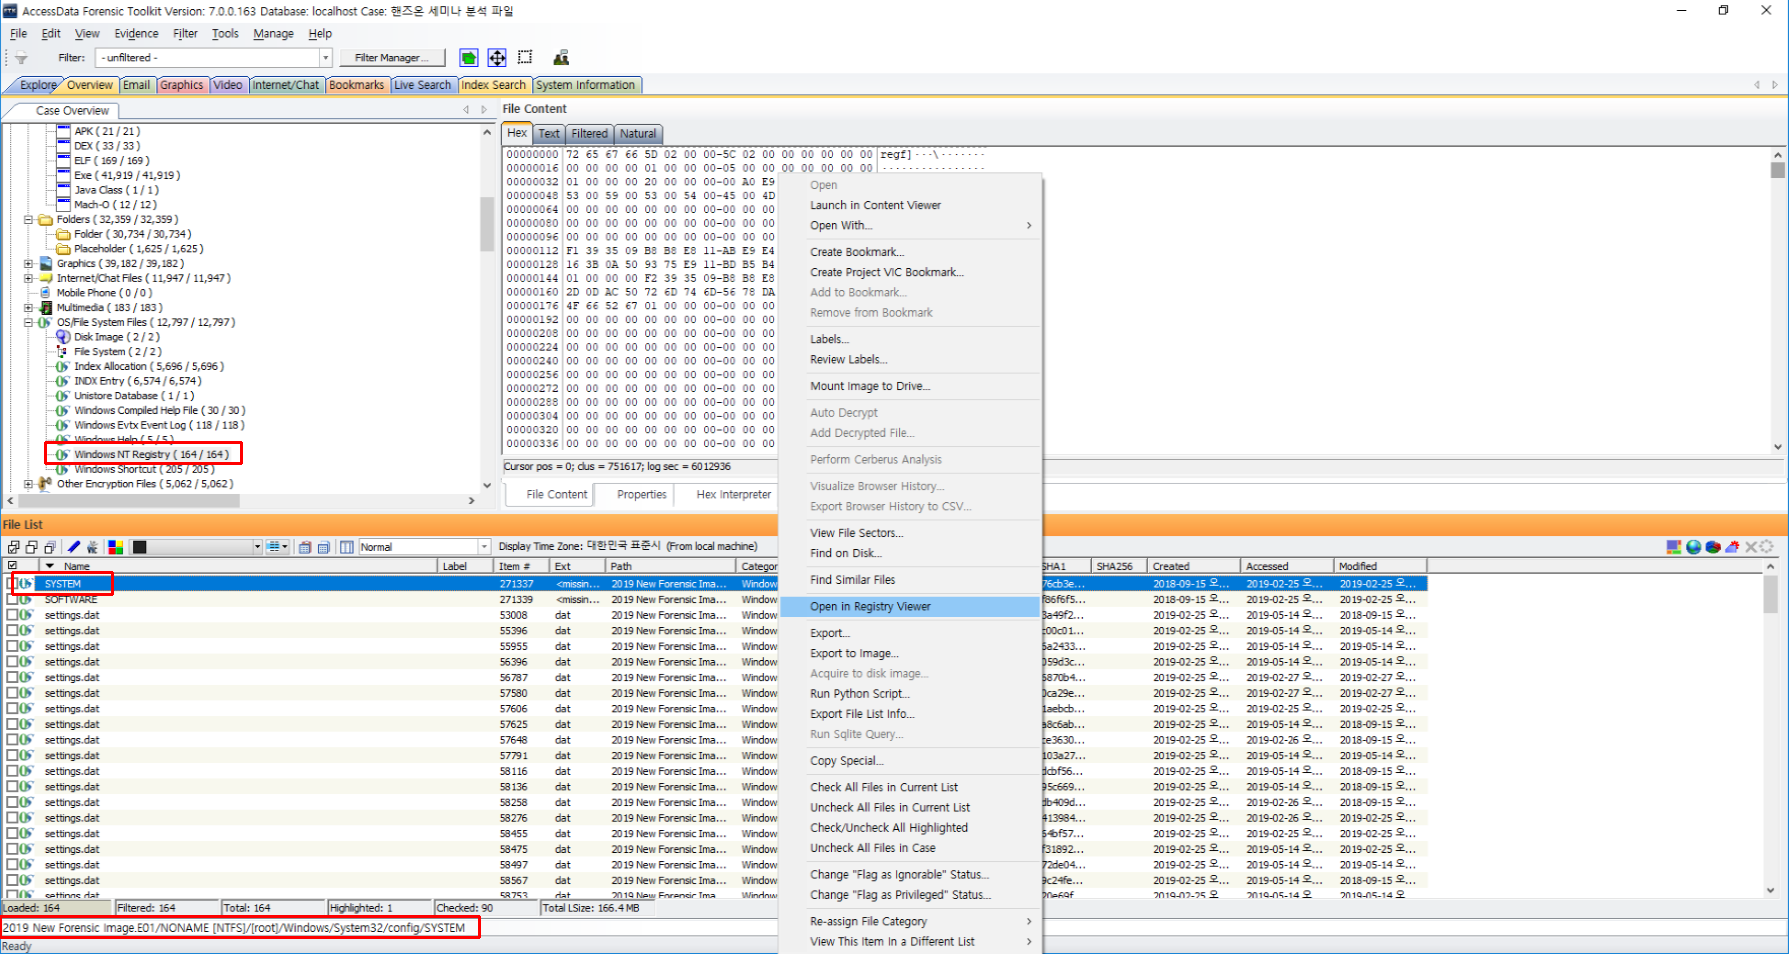Click the treemap visualization icon in File List toolbar
1789x954 pixels.
[1674, 547]
